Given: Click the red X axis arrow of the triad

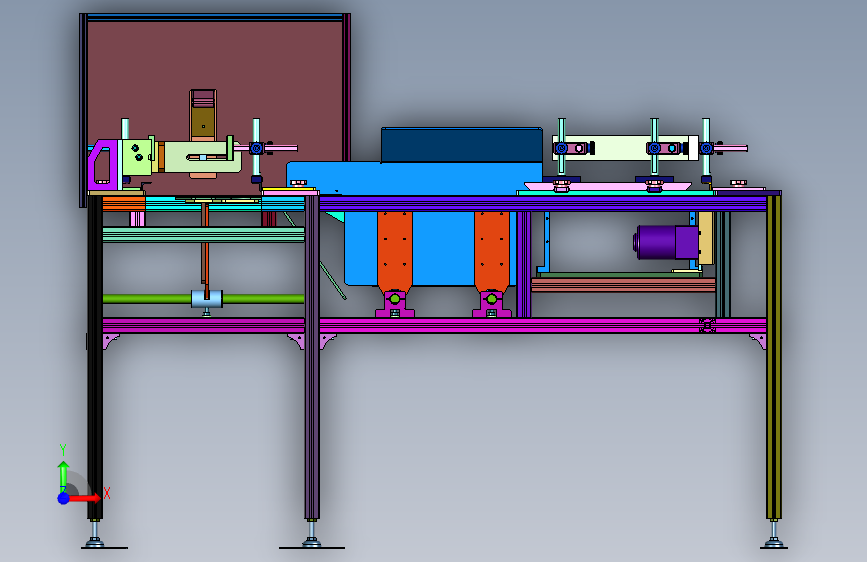Looking at the screenshot, I should click(86, 498).
